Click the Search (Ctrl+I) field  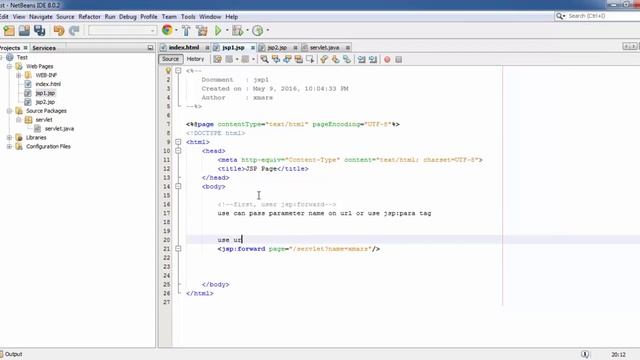pos(598,16)
